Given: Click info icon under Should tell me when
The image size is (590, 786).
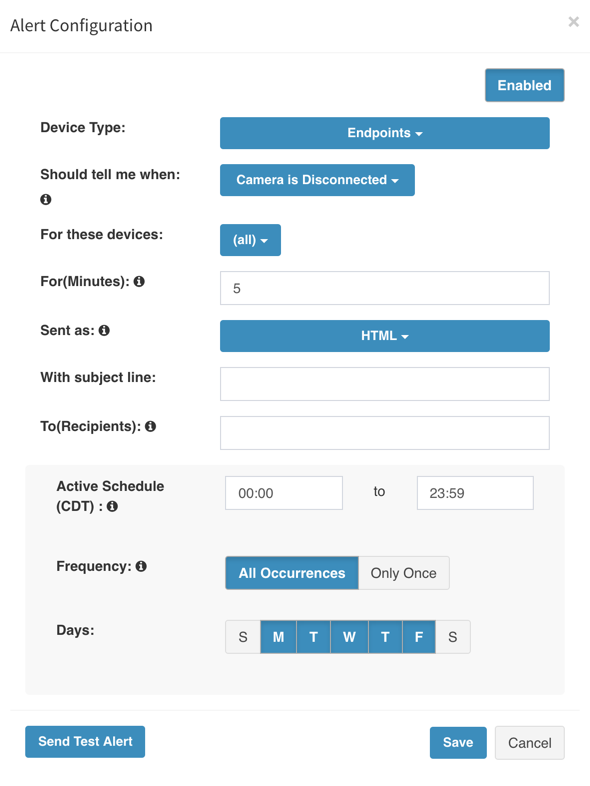Looking at the screenshot, I should [46, 200].
